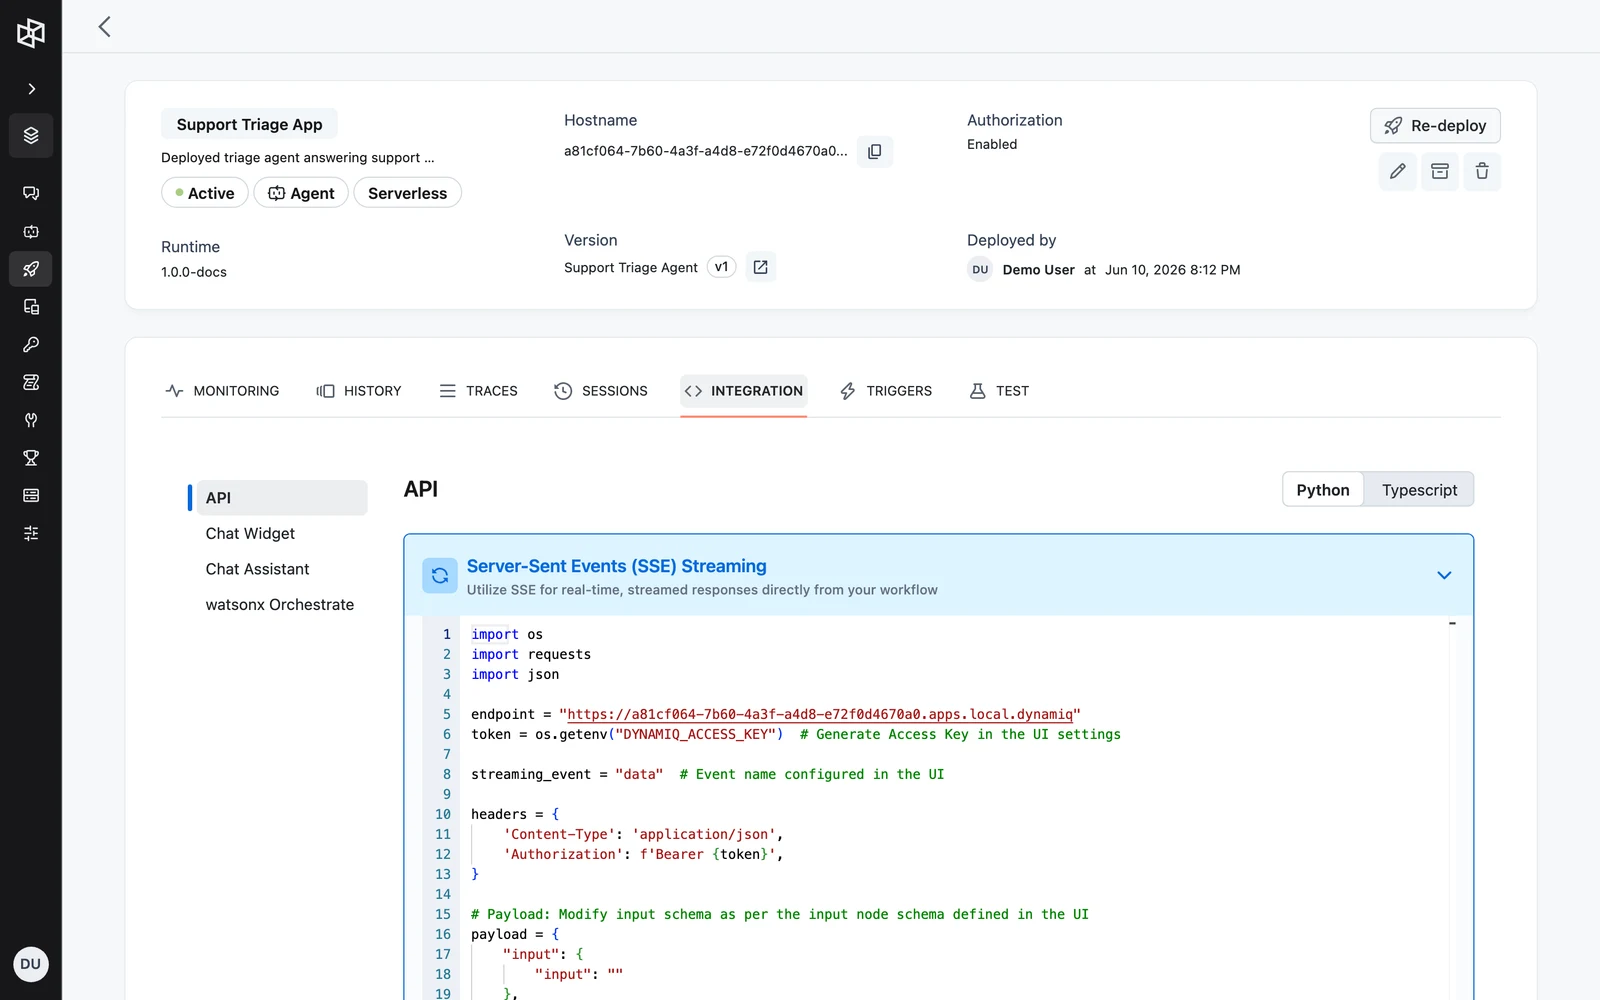Click the small scrollbar marker beside the code
The width and height of the screenshot is (1600, 1000).
(1452, 624)
